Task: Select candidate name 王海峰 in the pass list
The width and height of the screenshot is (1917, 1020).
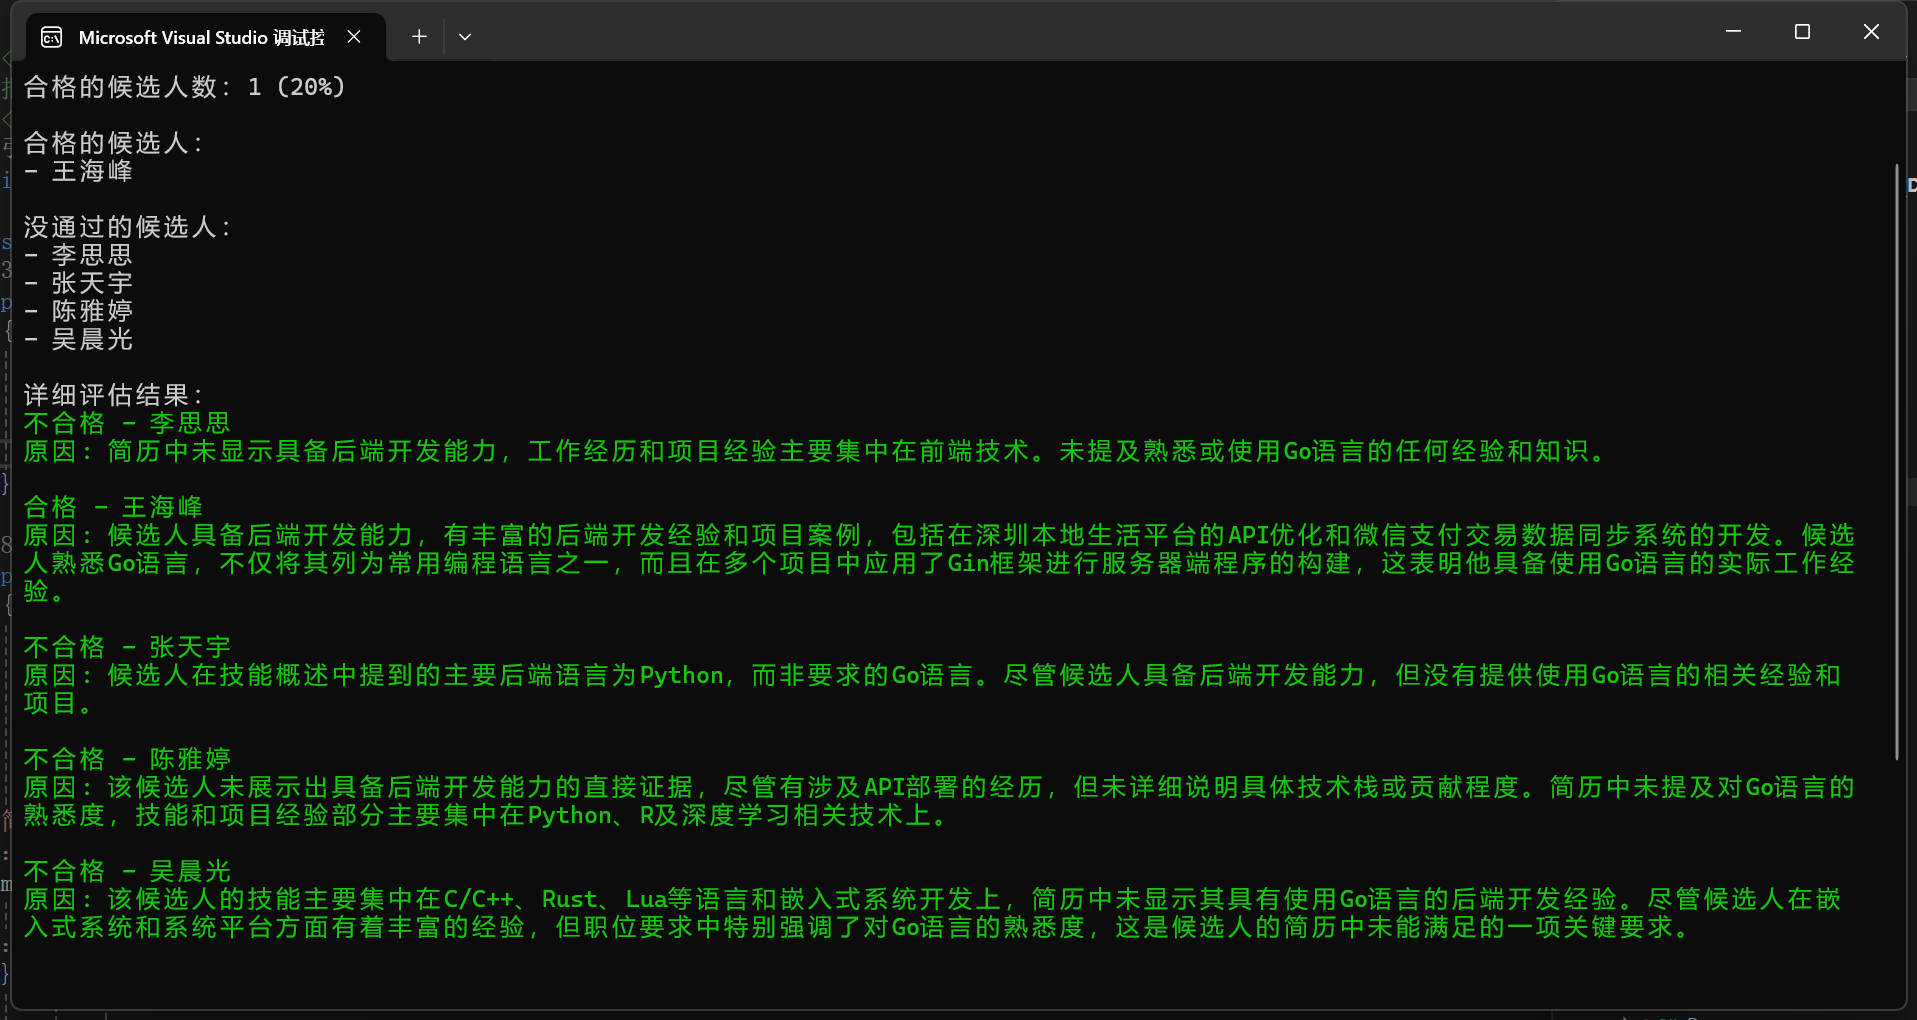Action: [x=91, y=170]
